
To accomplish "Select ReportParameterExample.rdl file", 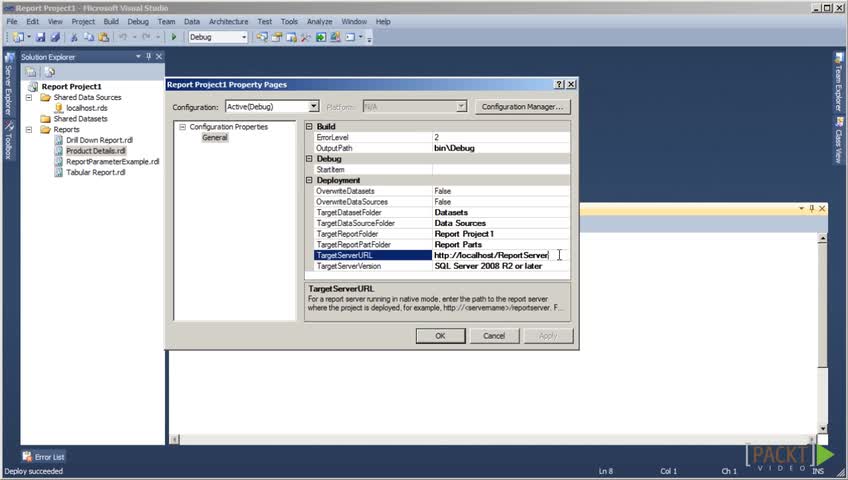I will pos(112,162).
